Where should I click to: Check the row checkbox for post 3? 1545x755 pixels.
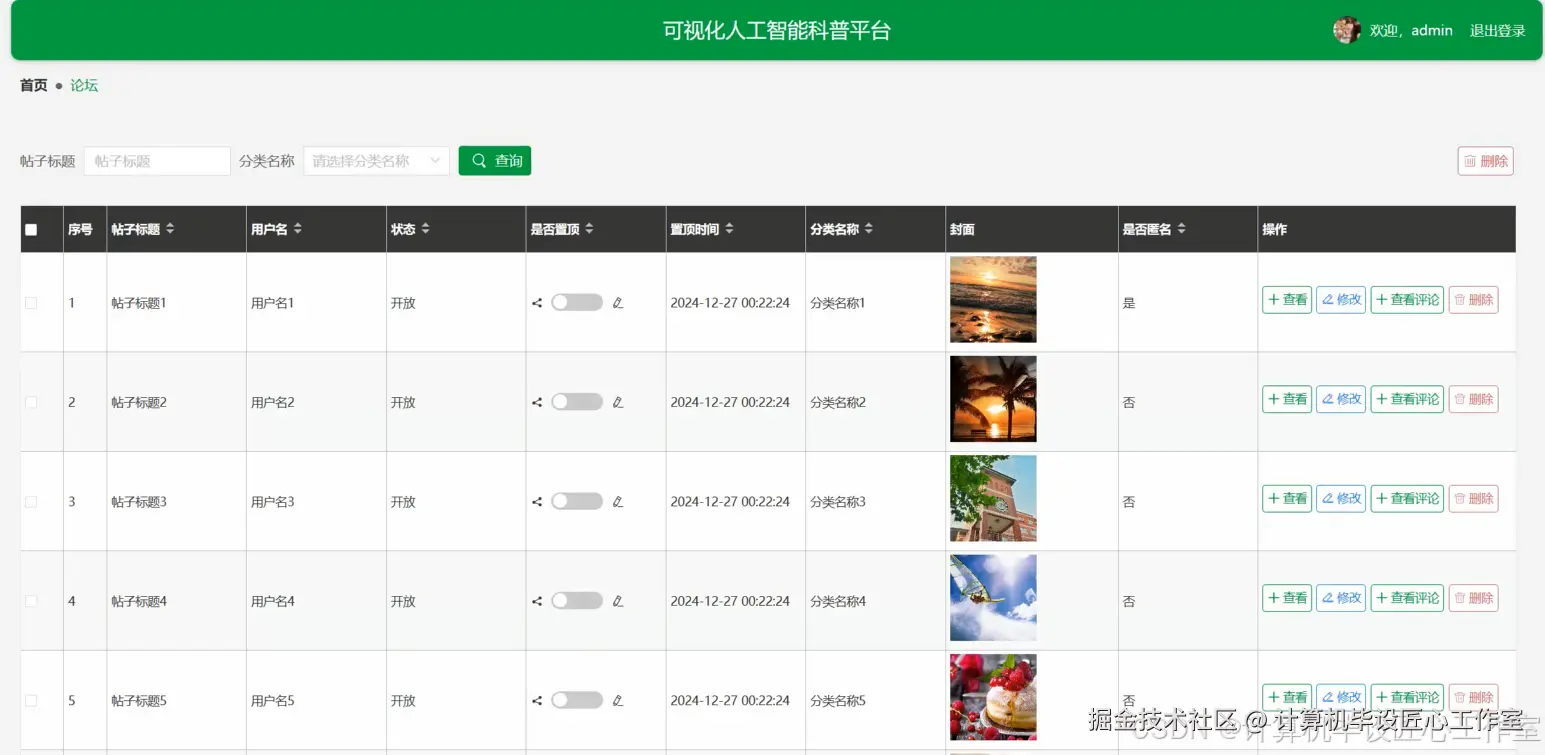pyautogui.click(x=30, y=501)
